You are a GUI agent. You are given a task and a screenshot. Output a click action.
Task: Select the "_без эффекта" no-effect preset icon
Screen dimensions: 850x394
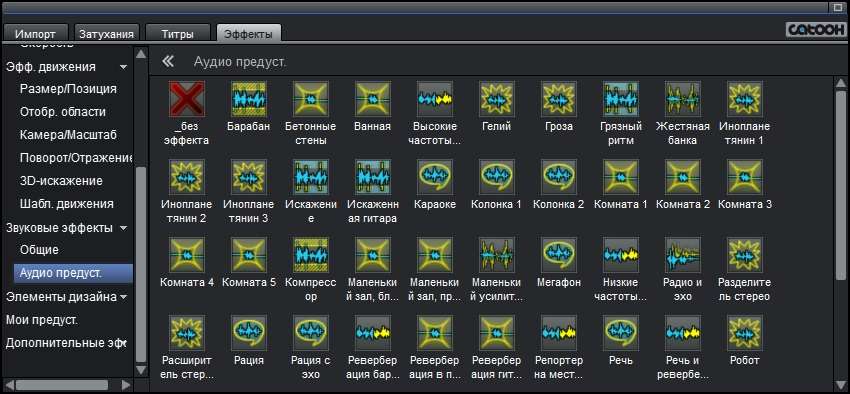click(186, 99)
